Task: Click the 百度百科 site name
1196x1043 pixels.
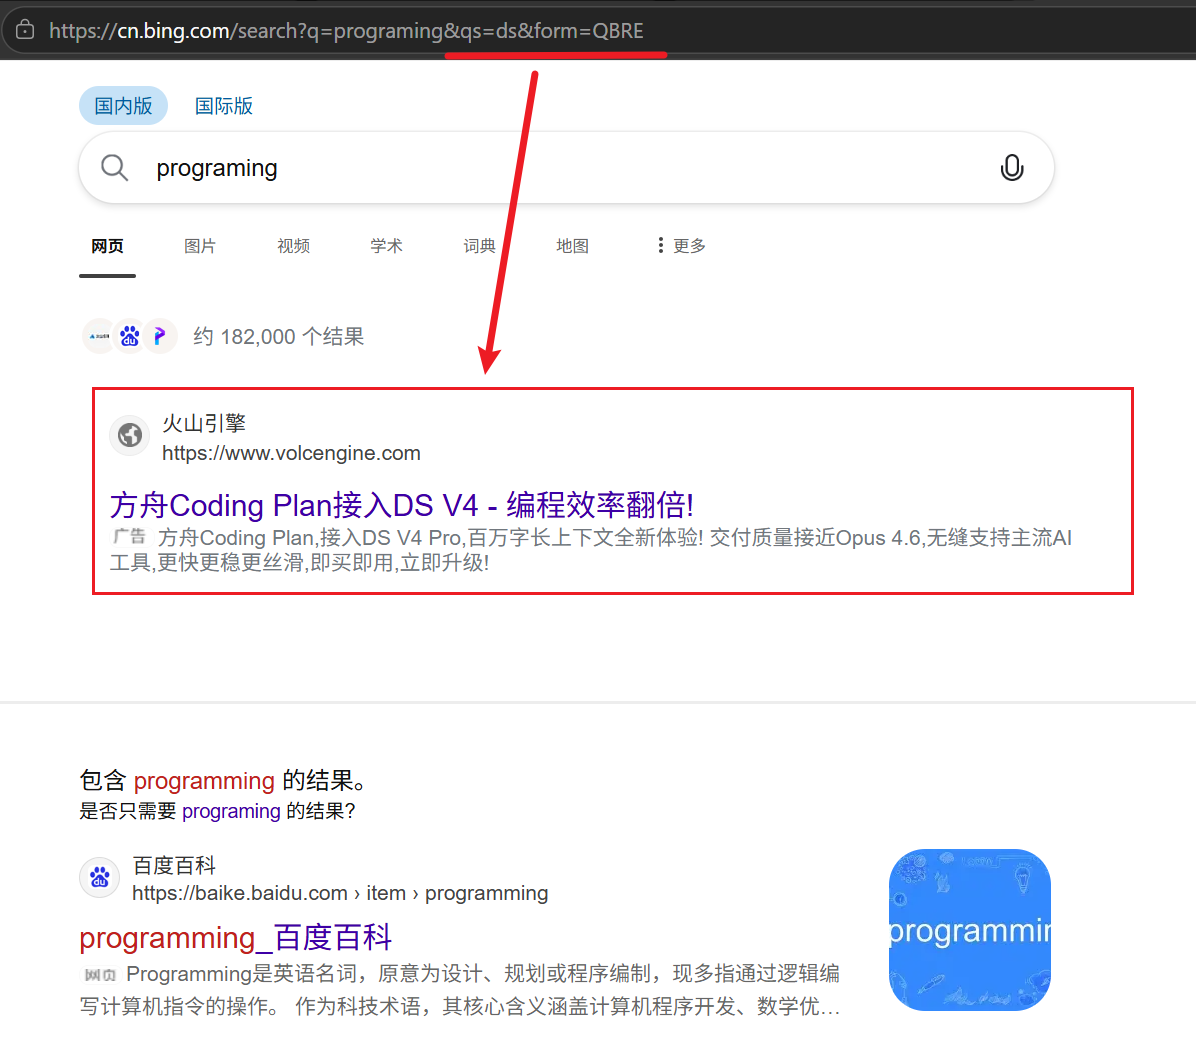Action: 174,865
